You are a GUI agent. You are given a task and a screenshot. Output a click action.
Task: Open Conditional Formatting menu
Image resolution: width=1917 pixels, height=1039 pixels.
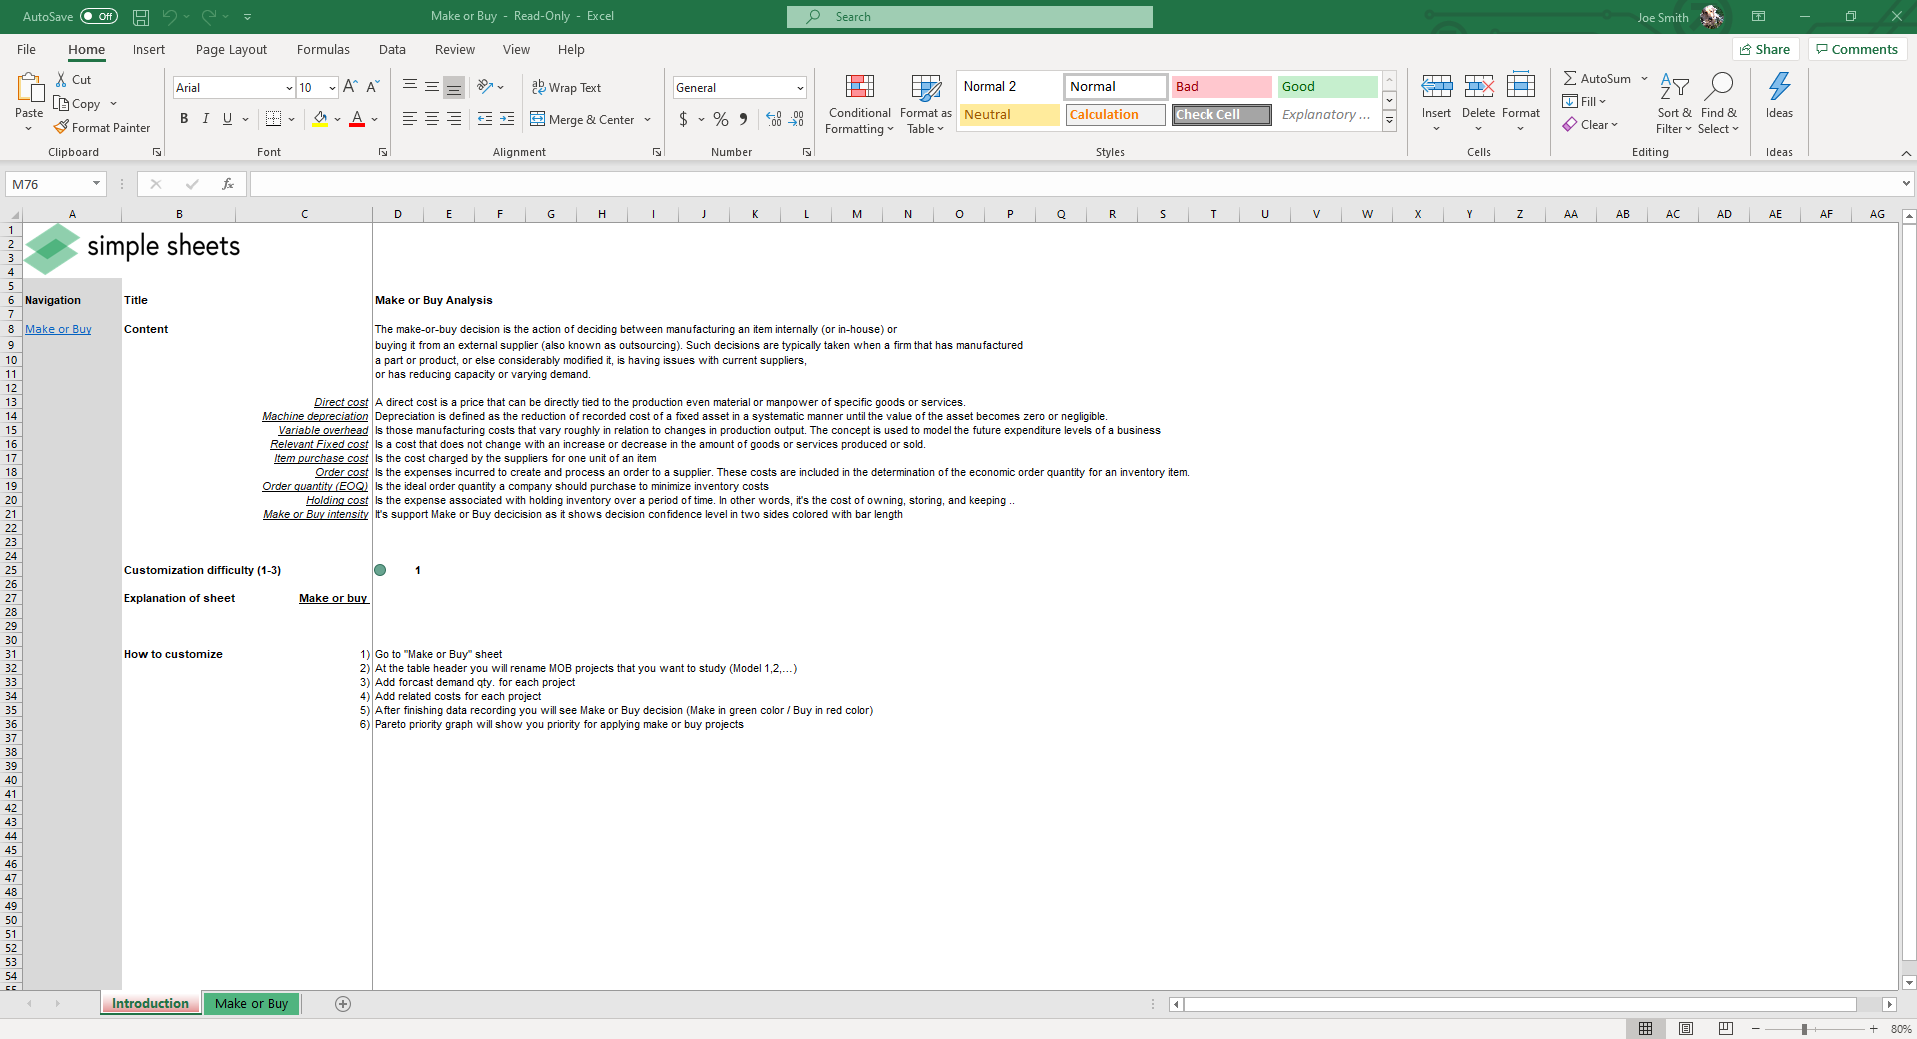(859, 104)
